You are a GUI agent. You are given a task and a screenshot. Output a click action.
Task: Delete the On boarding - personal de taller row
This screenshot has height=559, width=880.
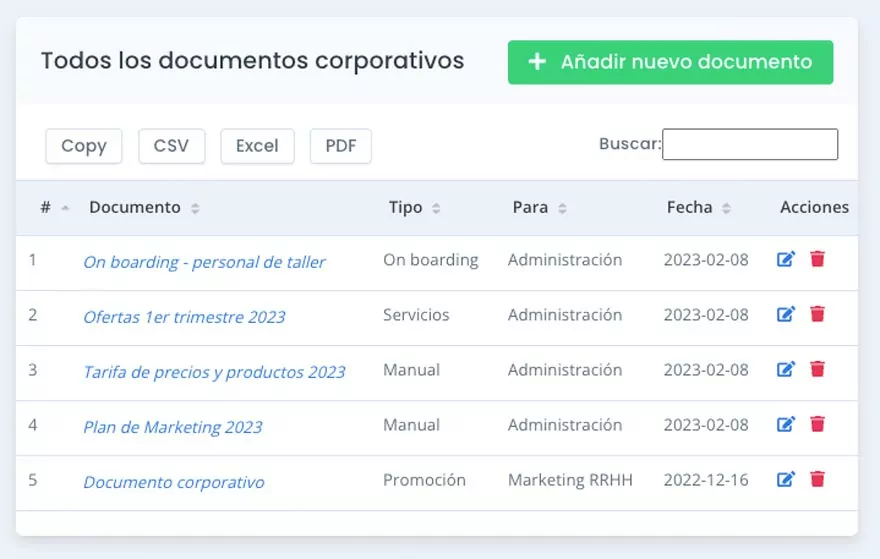coord(818,259)
